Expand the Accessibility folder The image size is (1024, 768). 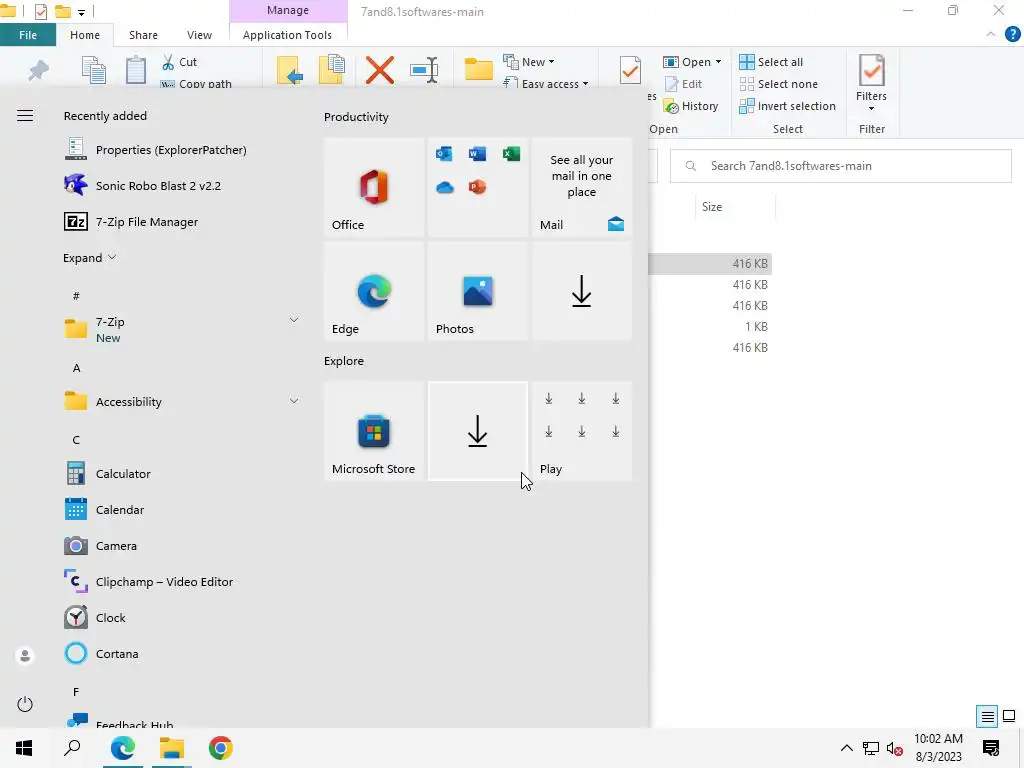(x=294, y=401)
